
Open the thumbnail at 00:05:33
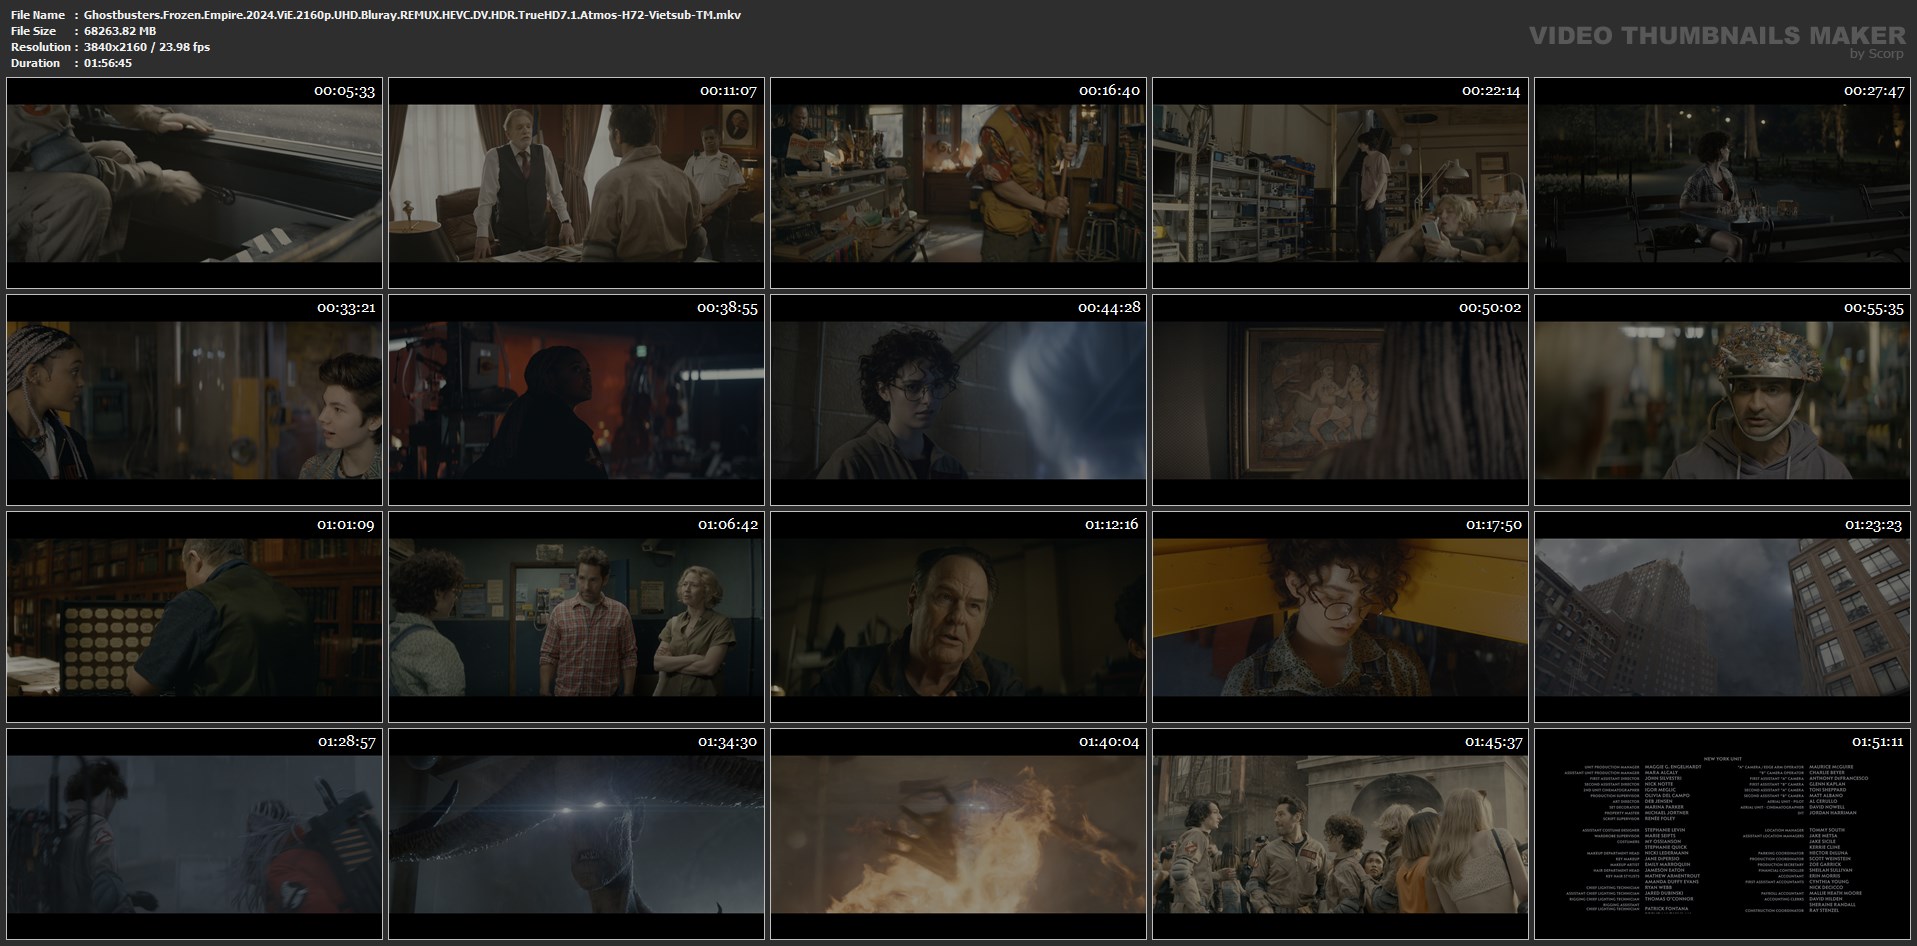click(194, 184)
